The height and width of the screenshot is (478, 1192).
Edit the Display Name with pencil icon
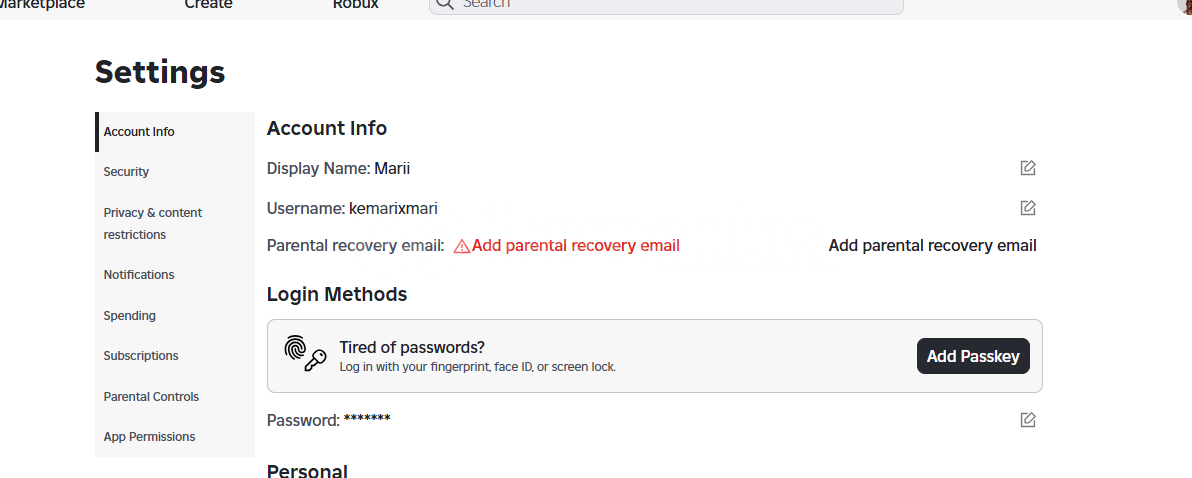click(x=1028, y=168)
